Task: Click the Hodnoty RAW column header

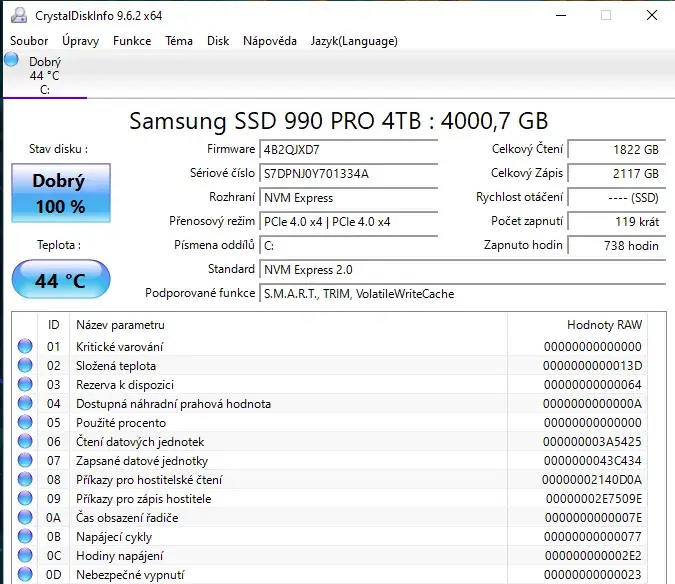Action: click(604, 325)
